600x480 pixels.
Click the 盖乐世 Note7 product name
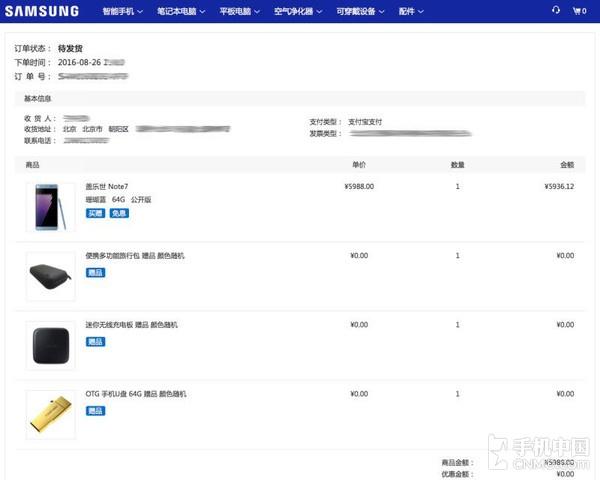click(107, 186)
